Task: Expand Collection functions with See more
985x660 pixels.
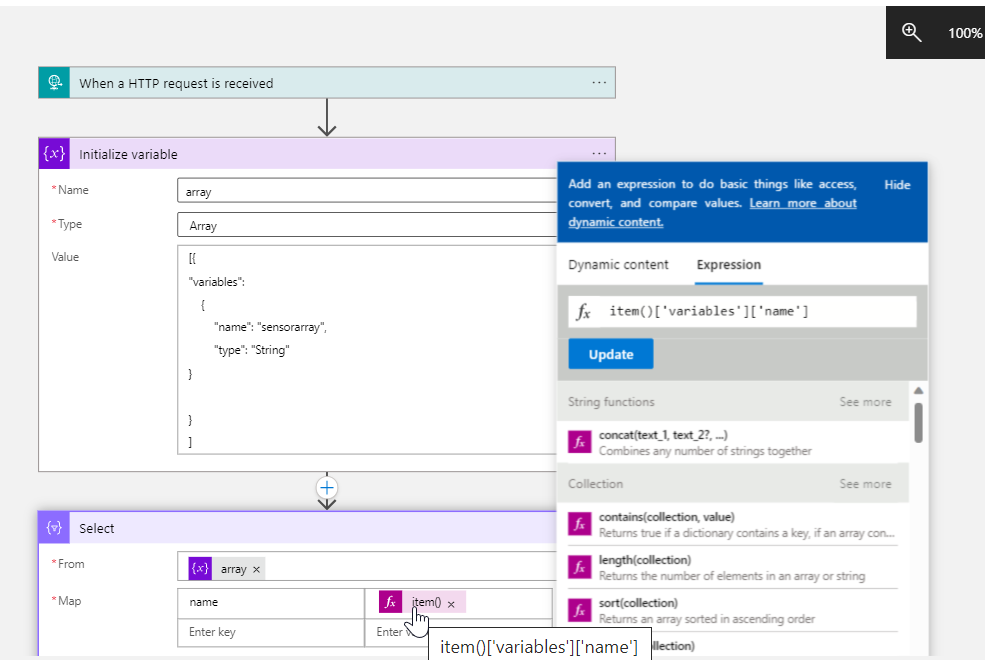Action: (x=865, y=484)
